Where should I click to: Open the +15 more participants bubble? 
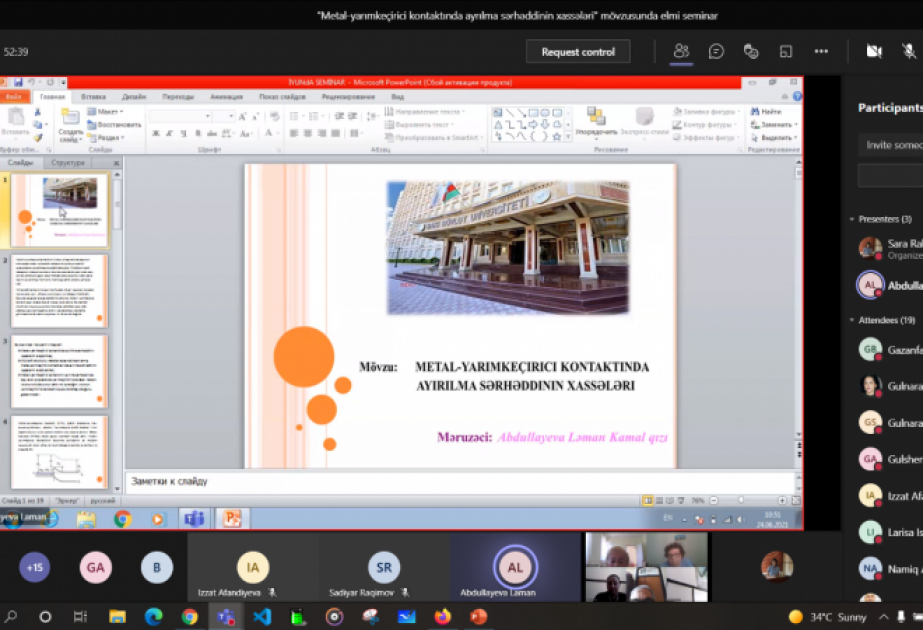pos(34,568)
